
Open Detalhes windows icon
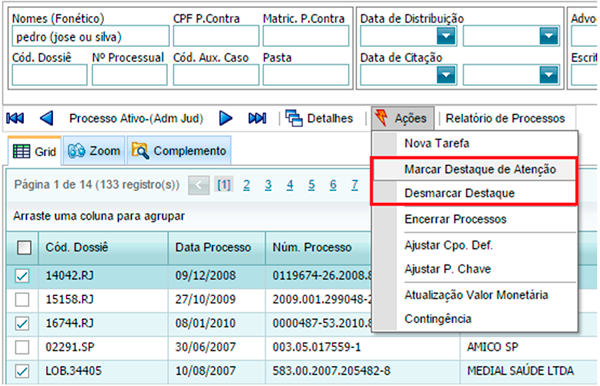(294, 118)
